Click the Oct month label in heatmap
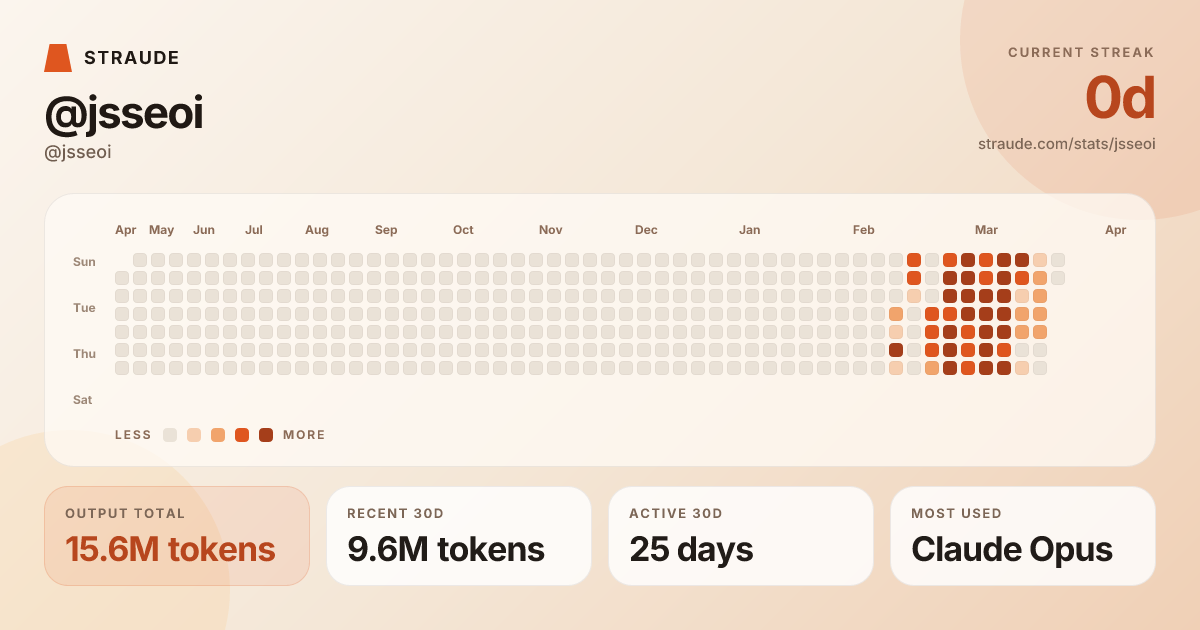 (x=463, y=230)
